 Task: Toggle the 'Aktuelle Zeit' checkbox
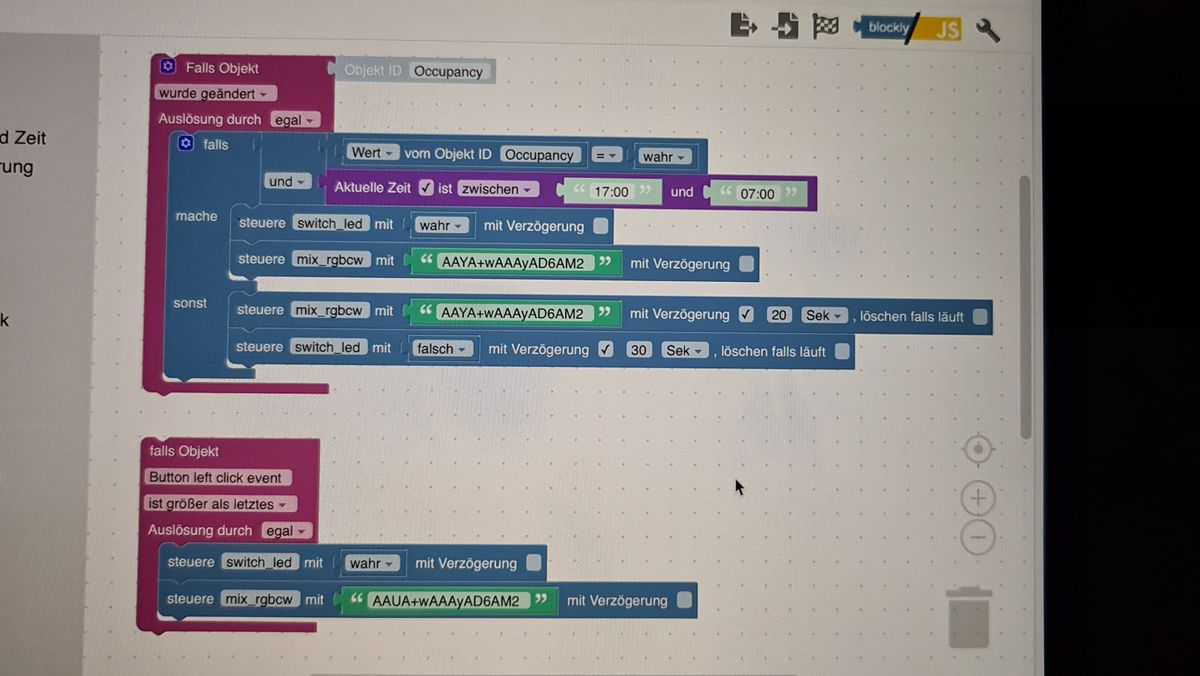click(426, 187)
